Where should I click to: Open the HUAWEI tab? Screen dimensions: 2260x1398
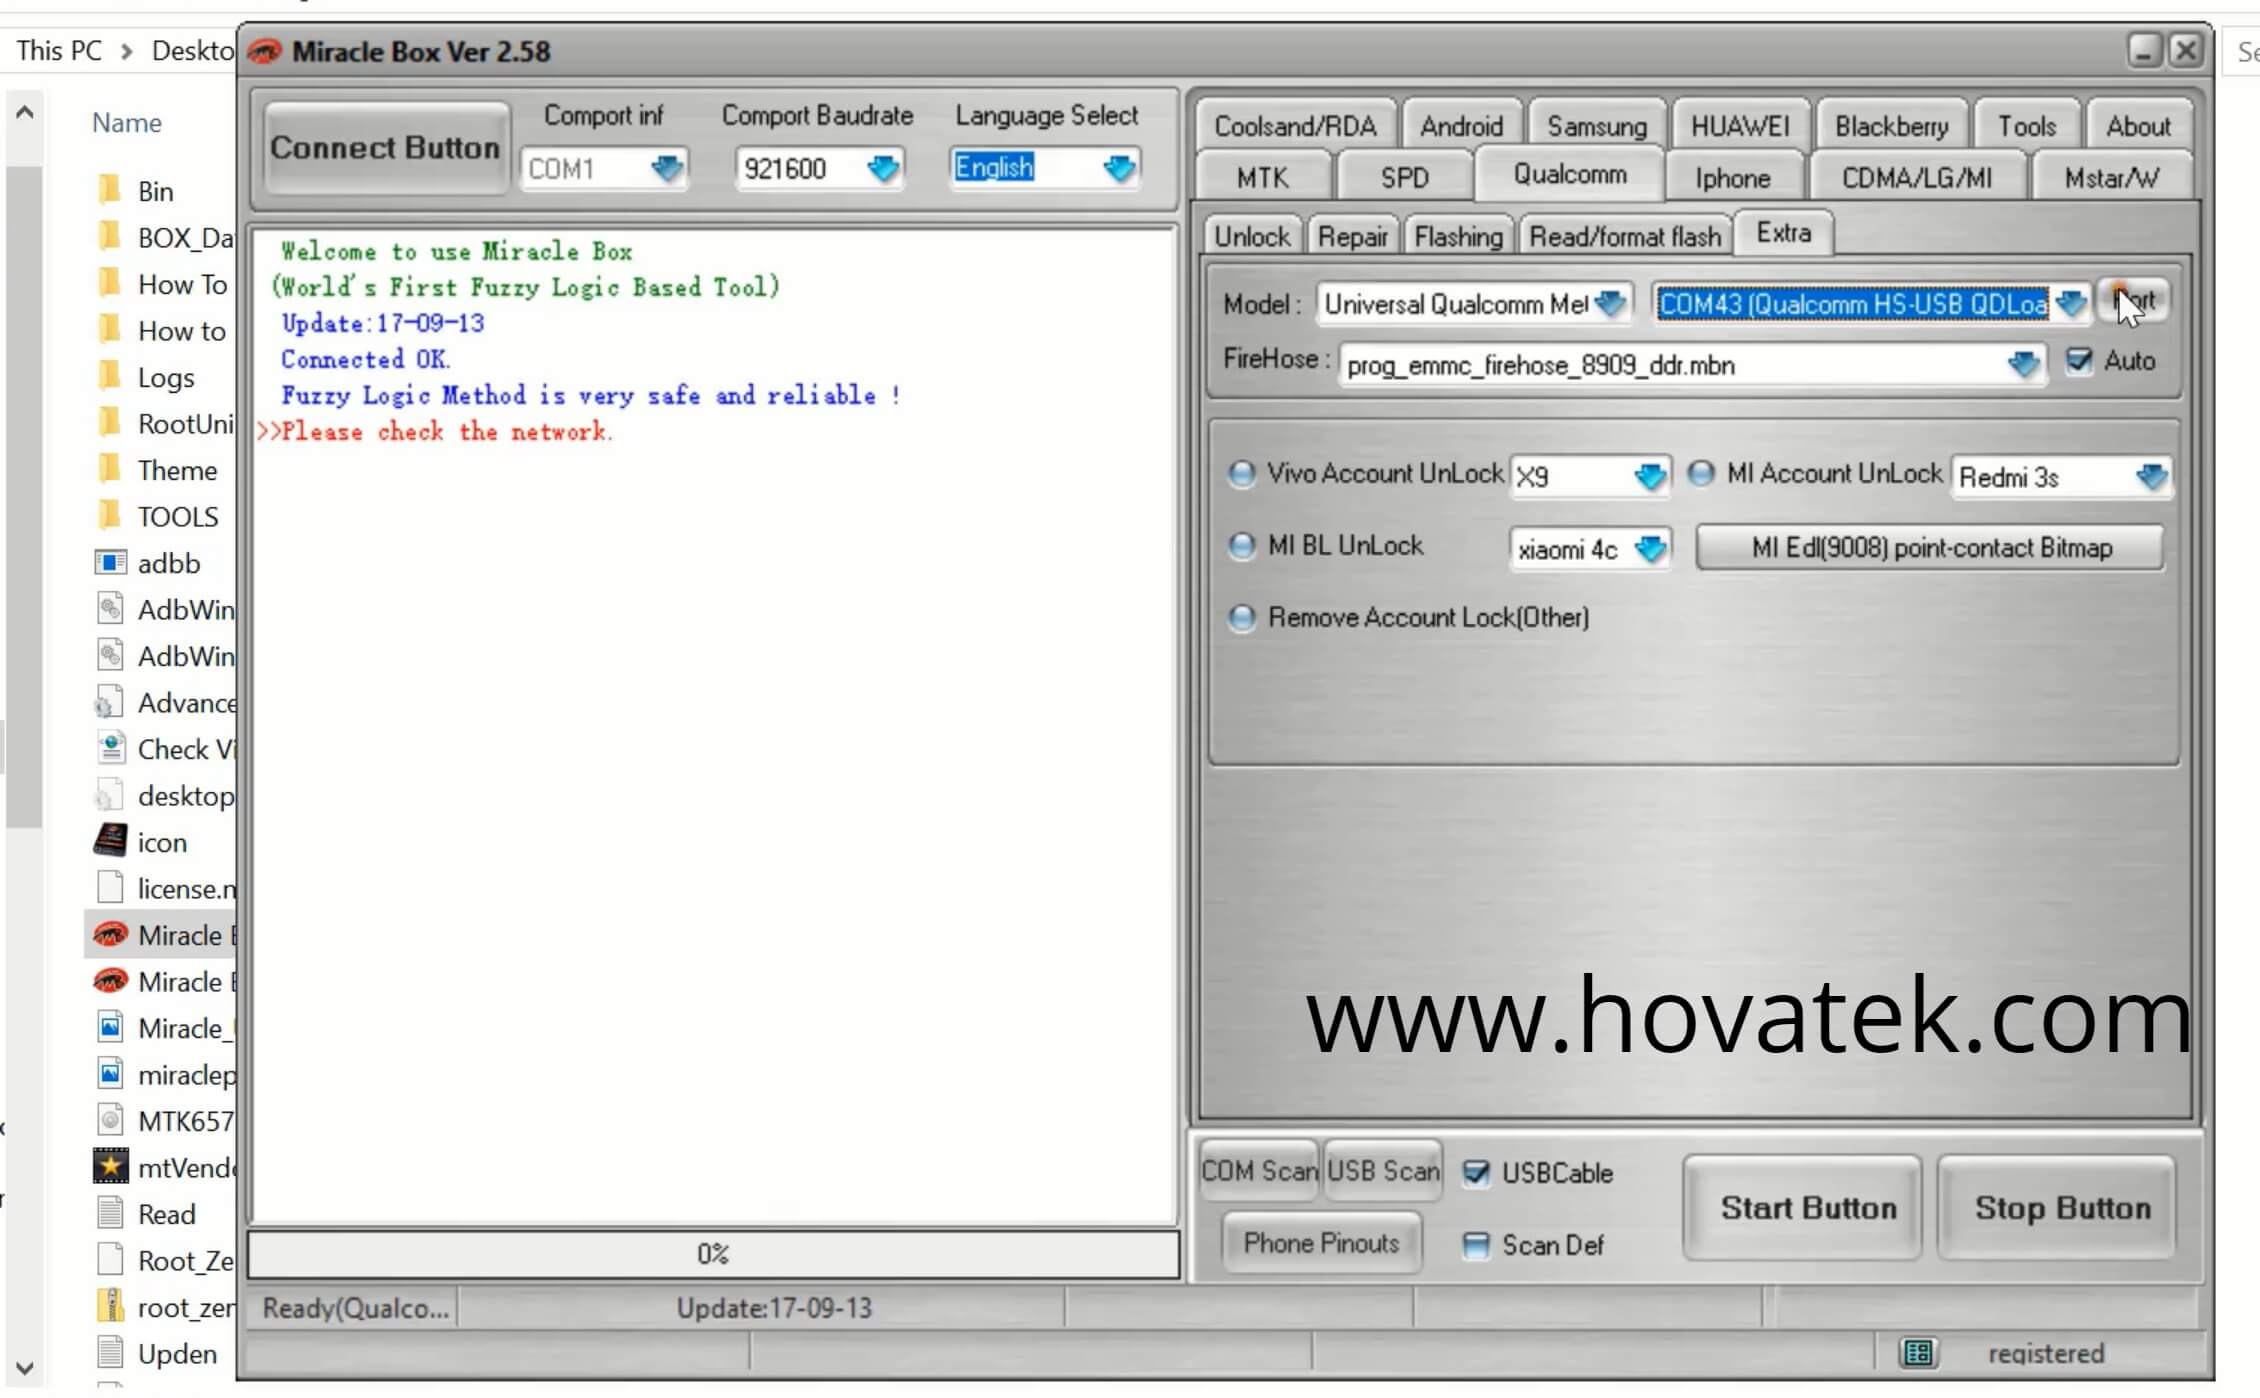click(x=1740, y=126)
